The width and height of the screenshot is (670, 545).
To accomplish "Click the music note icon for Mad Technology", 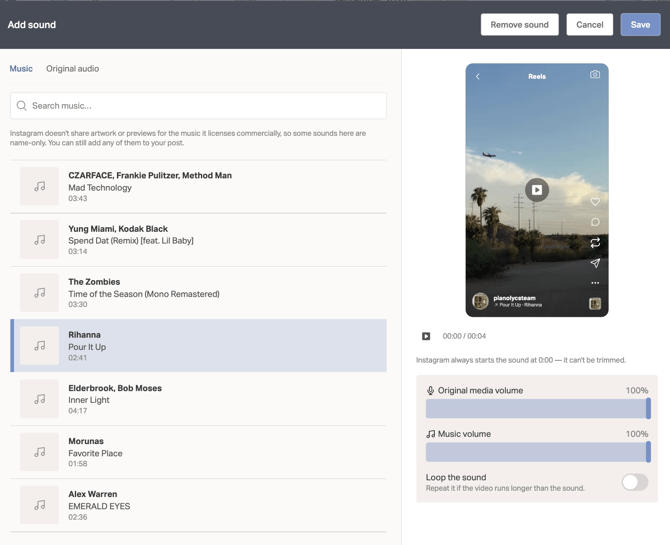I will point(39,186).
